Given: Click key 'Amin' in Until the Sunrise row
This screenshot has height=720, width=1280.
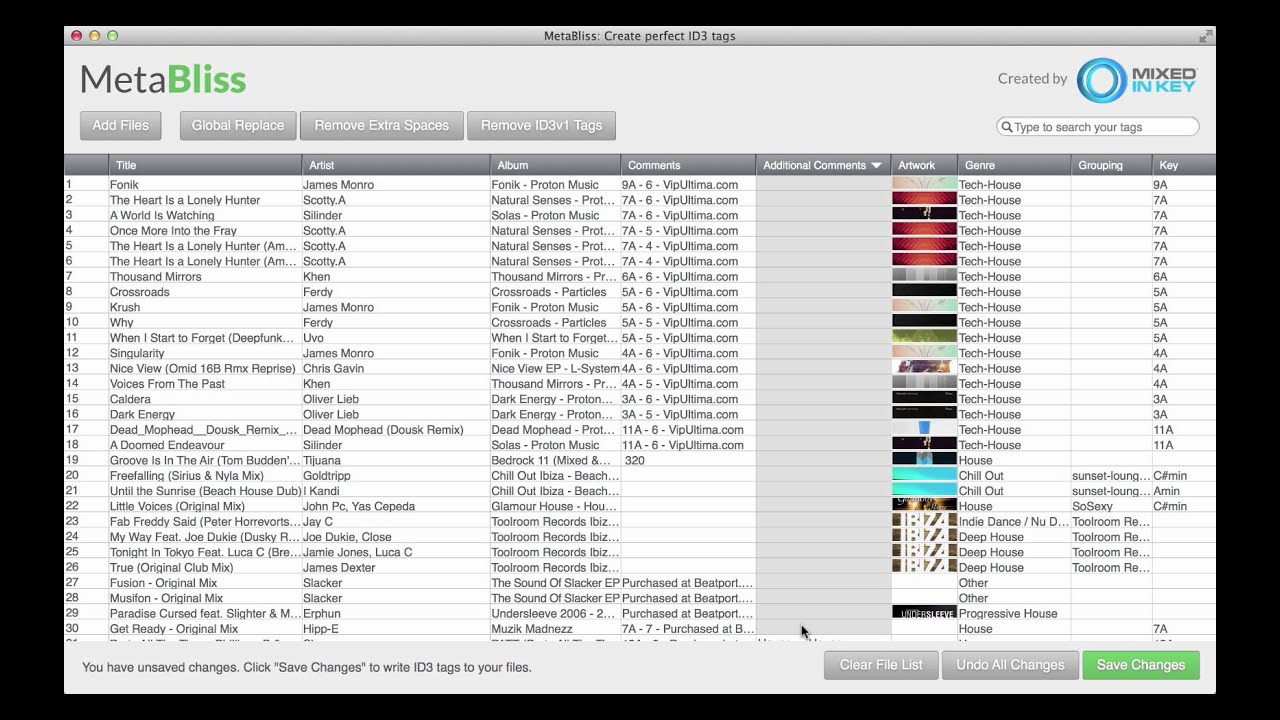Looking at the screenshot, I should click(1166, 491).
